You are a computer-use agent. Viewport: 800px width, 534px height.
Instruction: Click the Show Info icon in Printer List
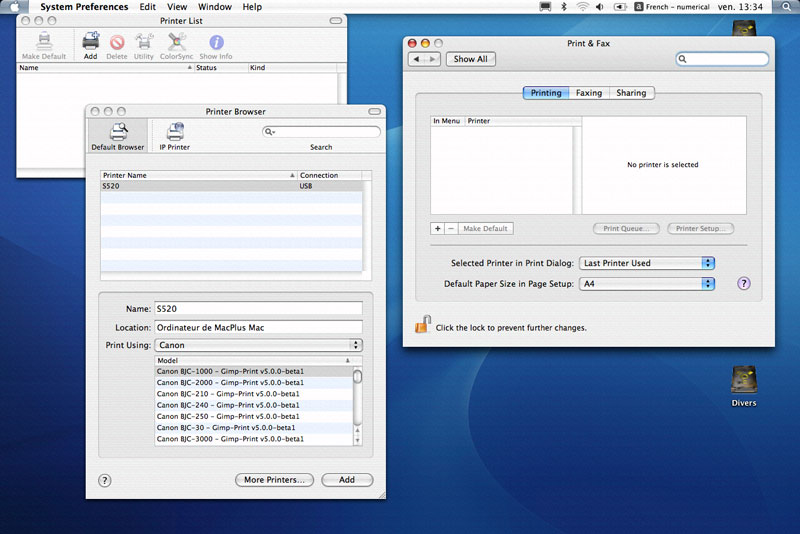[x=216, y=46]
